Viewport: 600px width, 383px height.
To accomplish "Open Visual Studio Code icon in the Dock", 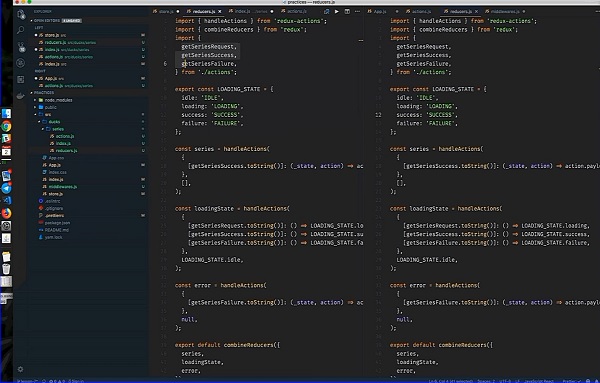I will click(6, 200).
